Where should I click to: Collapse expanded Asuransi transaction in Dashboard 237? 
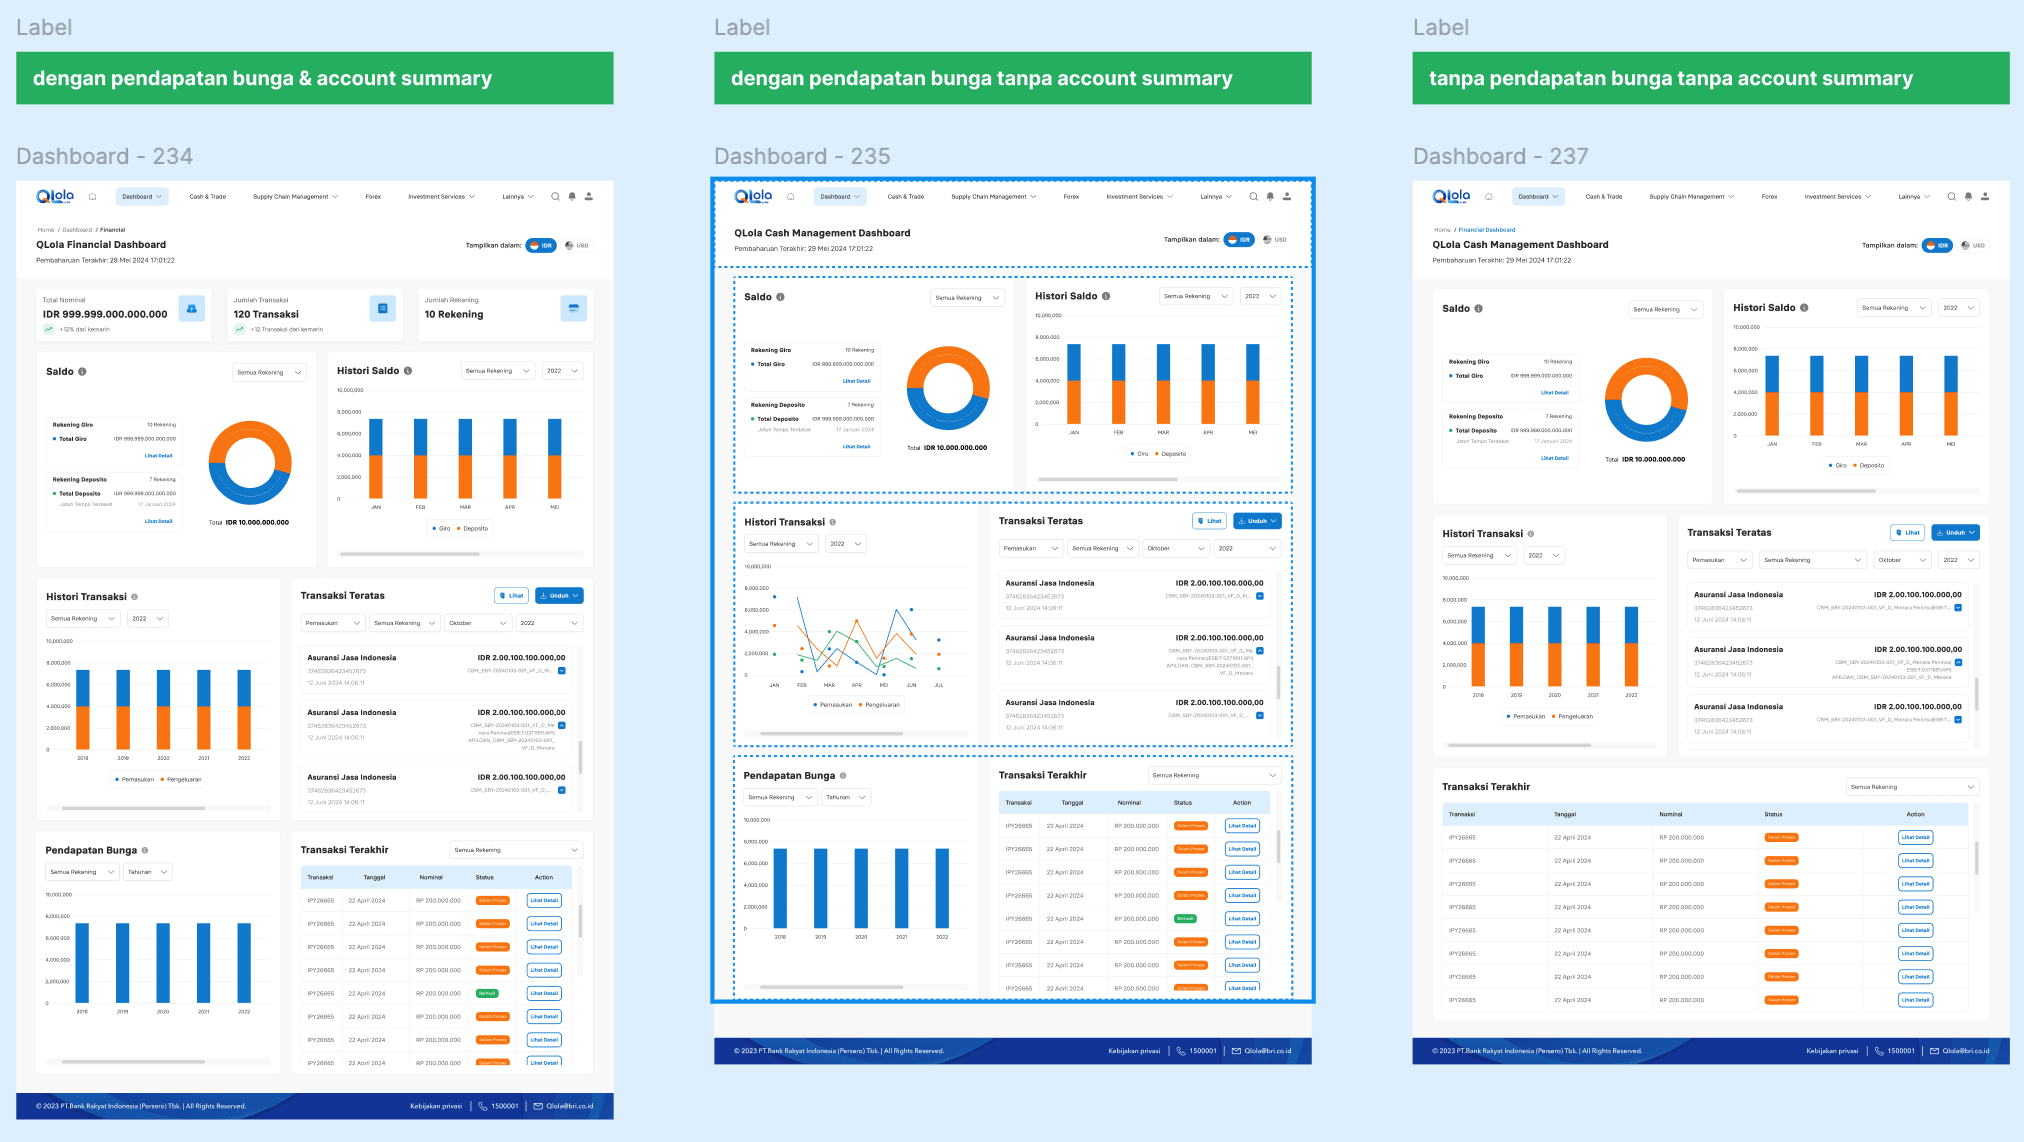tap(1958, 663)
